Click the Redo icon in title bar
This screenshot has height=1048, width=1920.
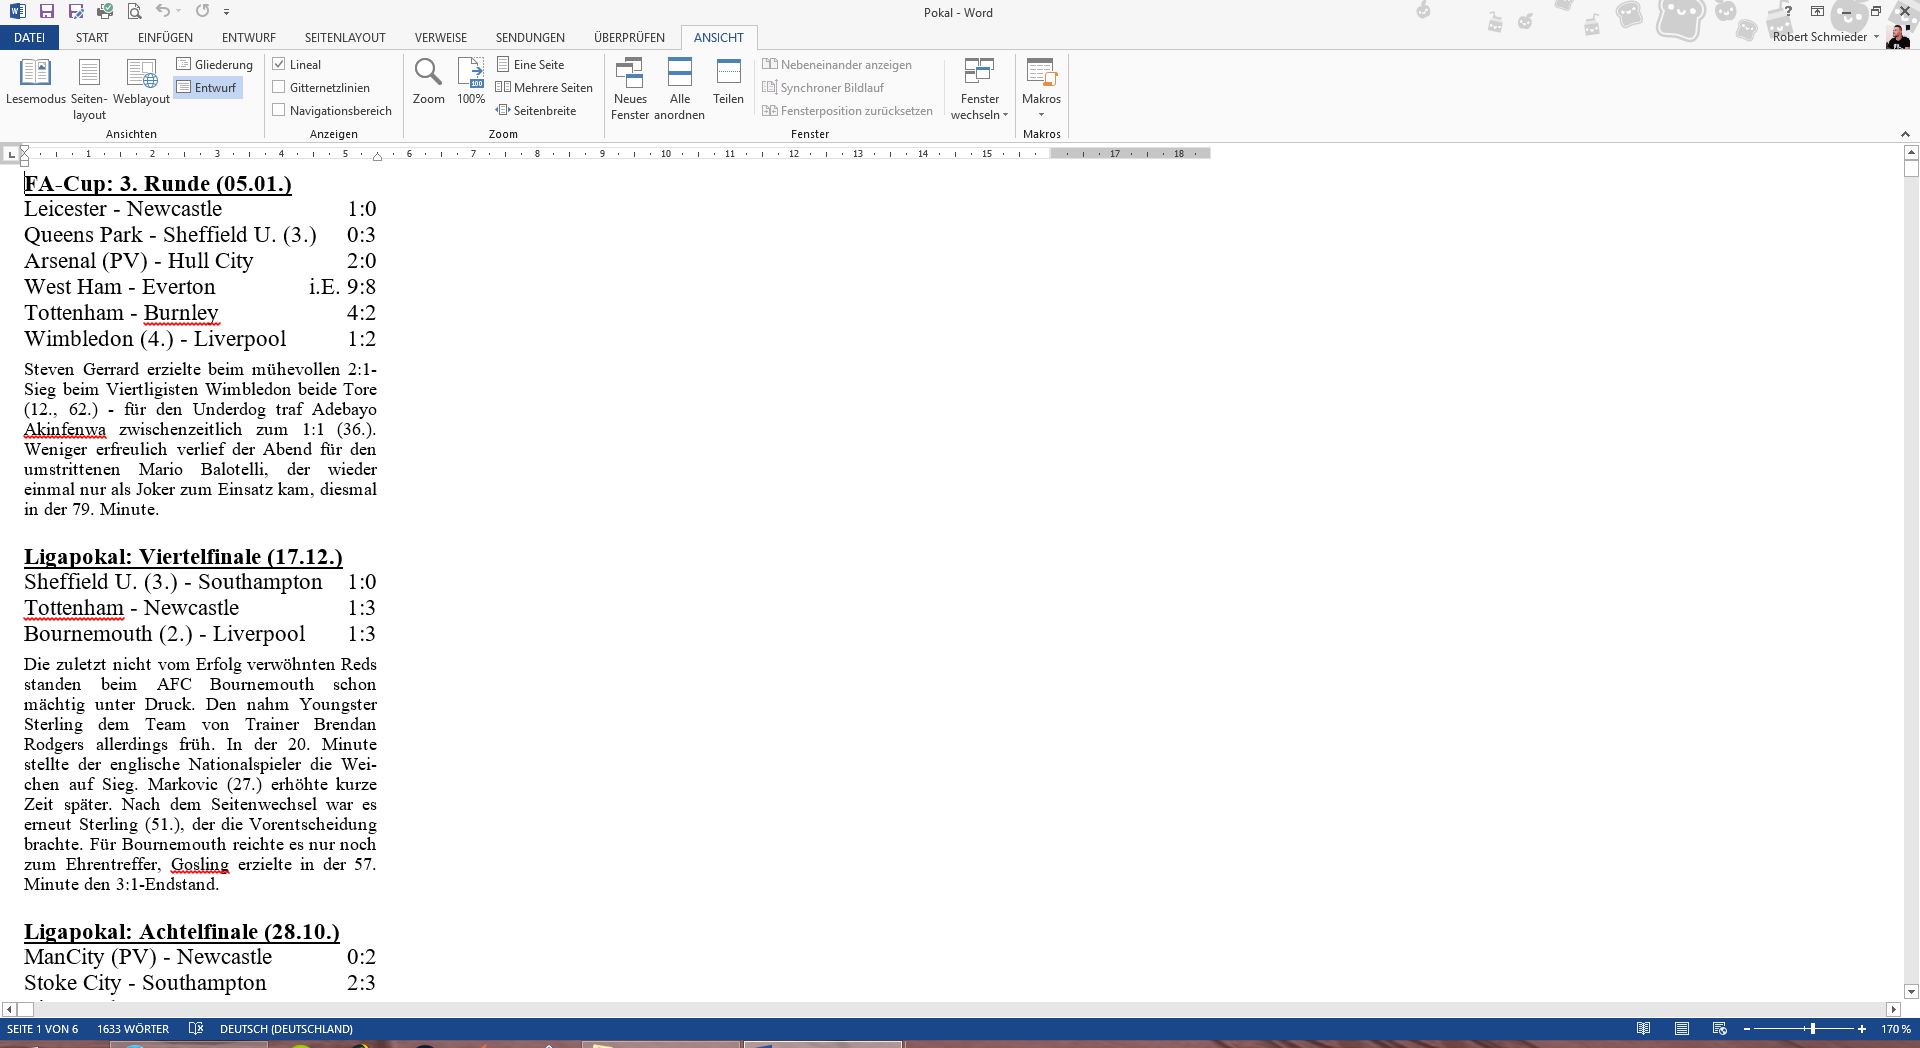pos(203,12)
